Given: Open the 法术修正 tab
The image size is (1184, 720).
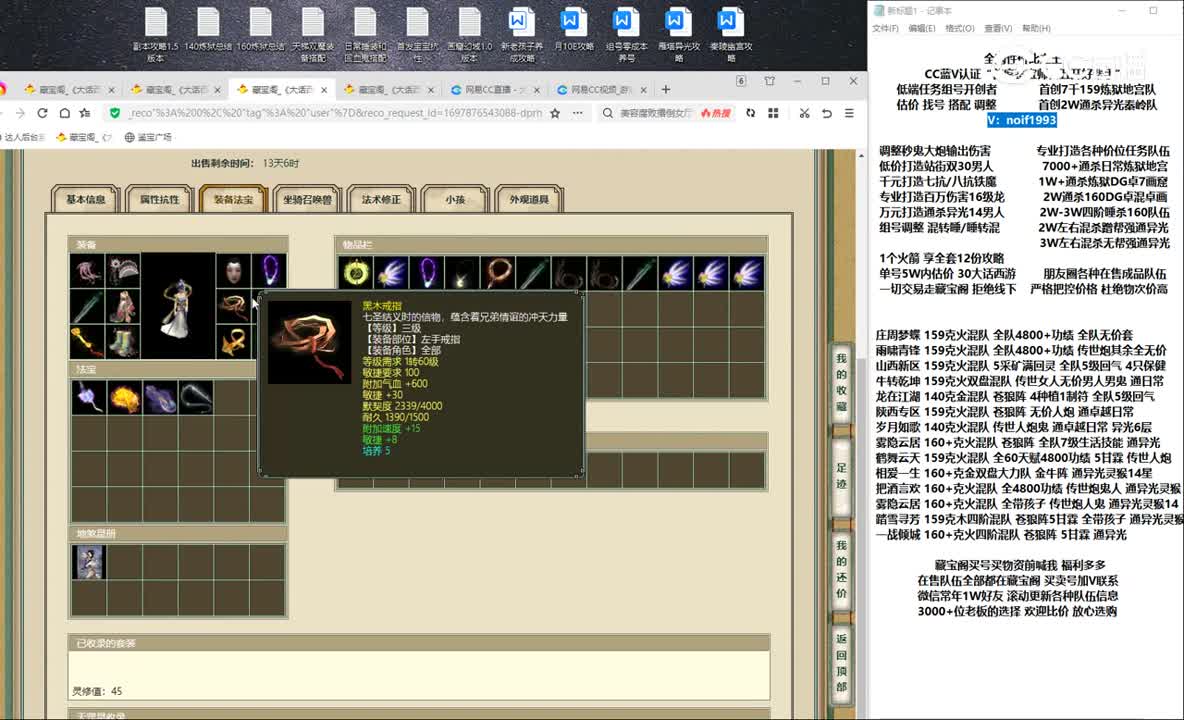Looking at the screenshot, I should click(x=381, y=199).
